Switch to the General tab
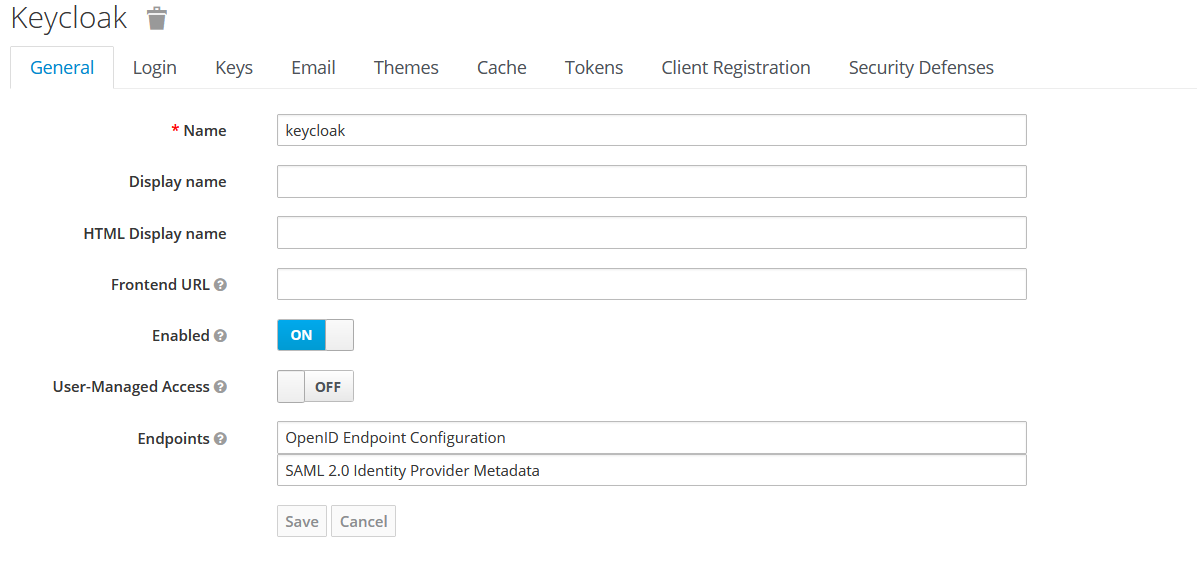The image size is (1197, 566). (62, 67)
